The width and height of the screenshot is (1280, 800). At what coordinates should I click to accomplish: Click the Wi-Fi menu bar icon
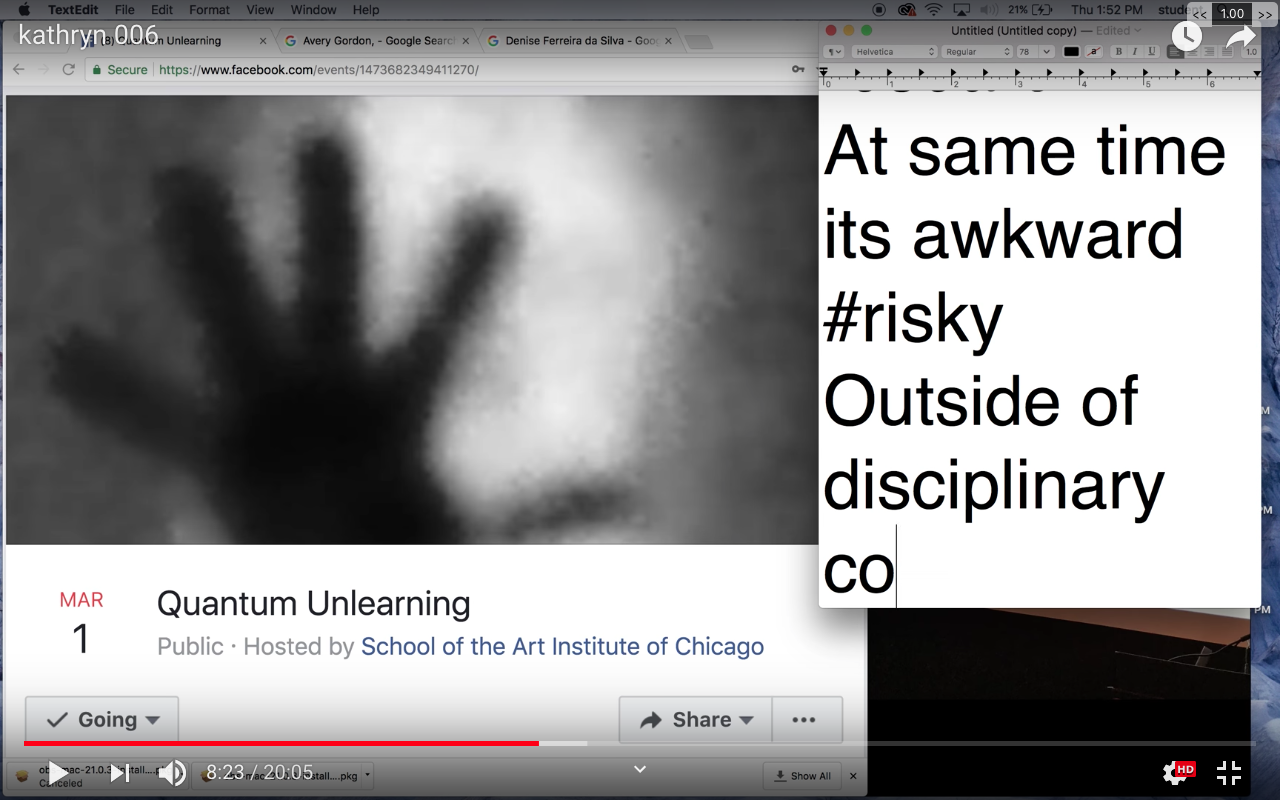pyautogui.click(x=933, y=10)
